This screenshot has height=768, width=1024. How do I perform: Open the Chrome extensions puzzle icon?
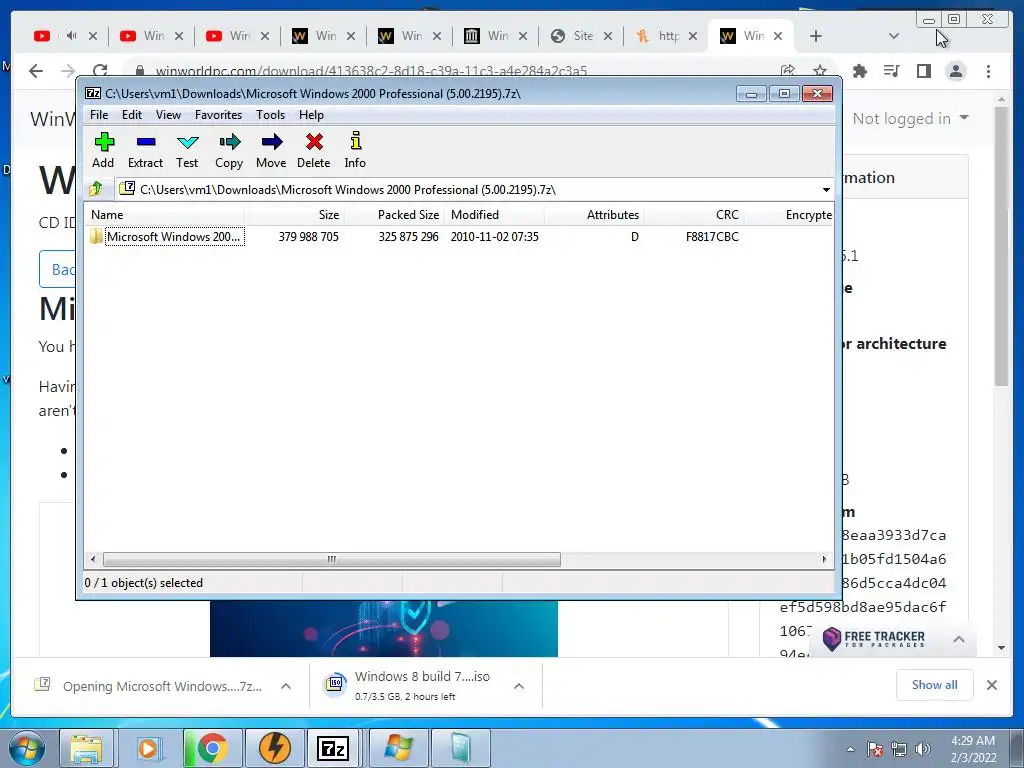coord(859,71)
